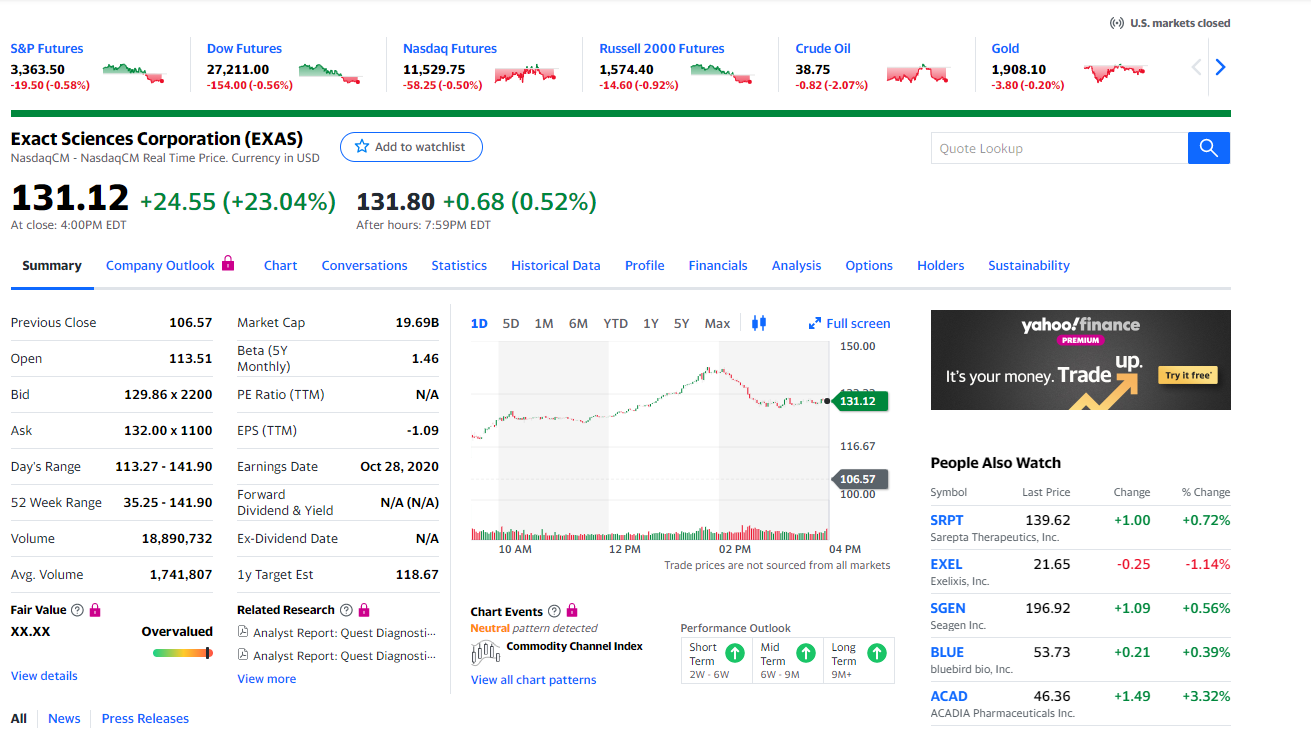Click the candlestick chart type icon

pos(758,323)
